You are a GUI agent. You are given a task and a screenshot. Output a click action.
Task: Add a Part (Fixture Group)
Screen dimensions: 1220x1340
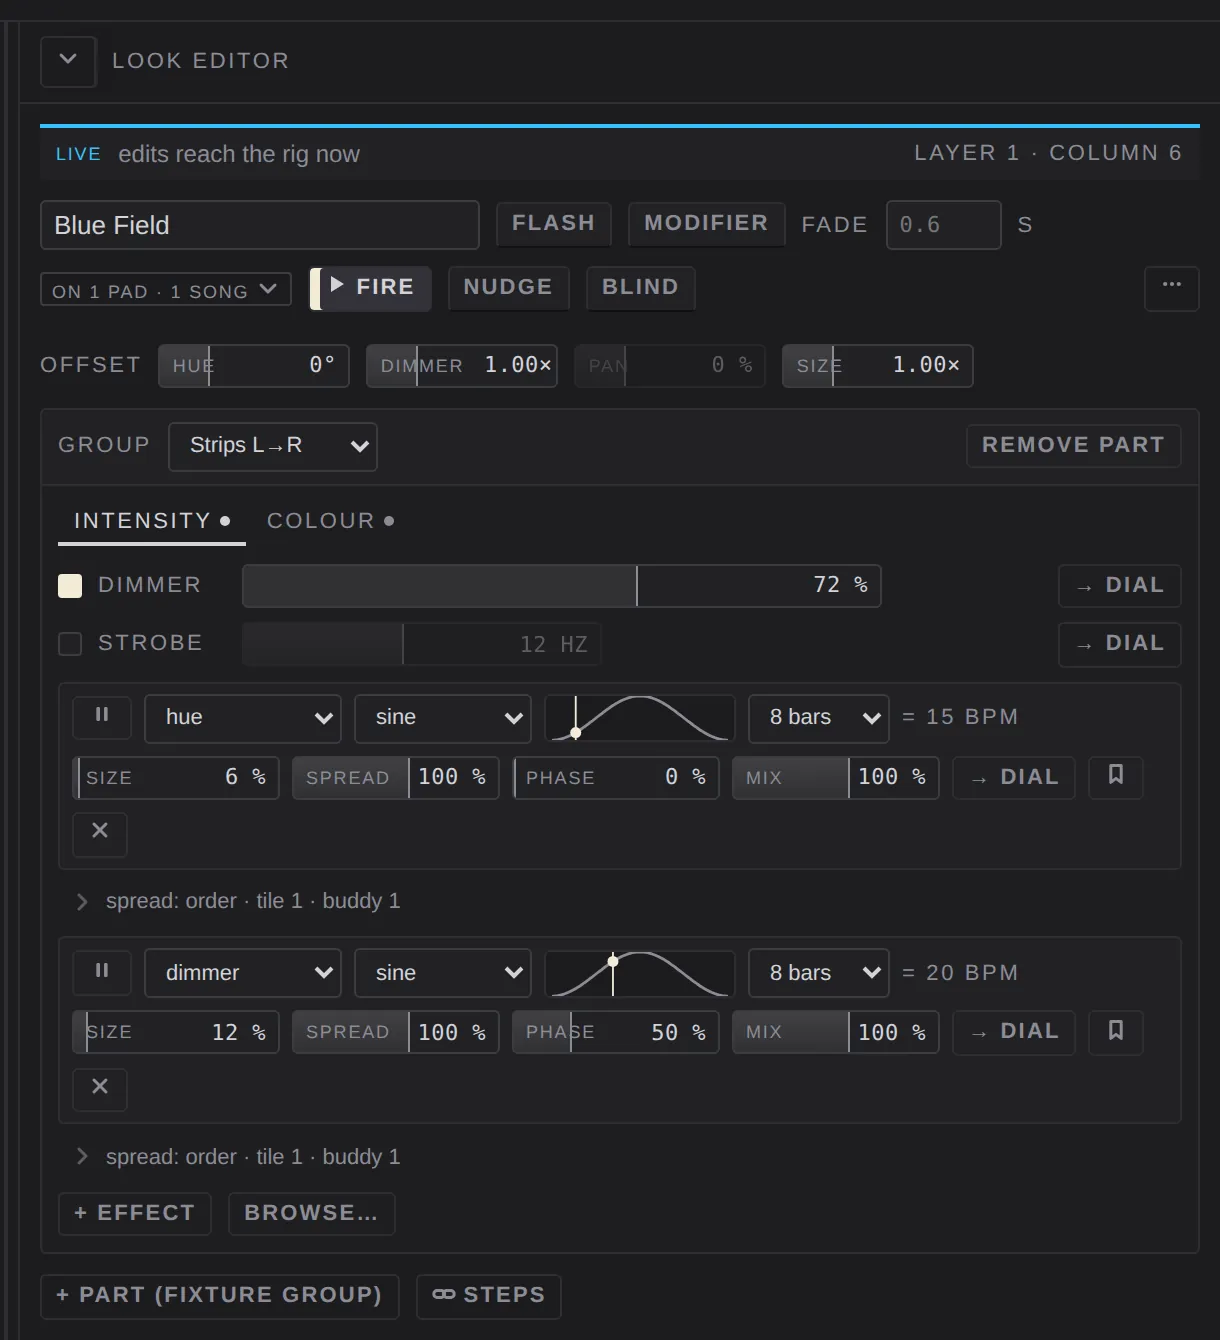point(220,1296)
